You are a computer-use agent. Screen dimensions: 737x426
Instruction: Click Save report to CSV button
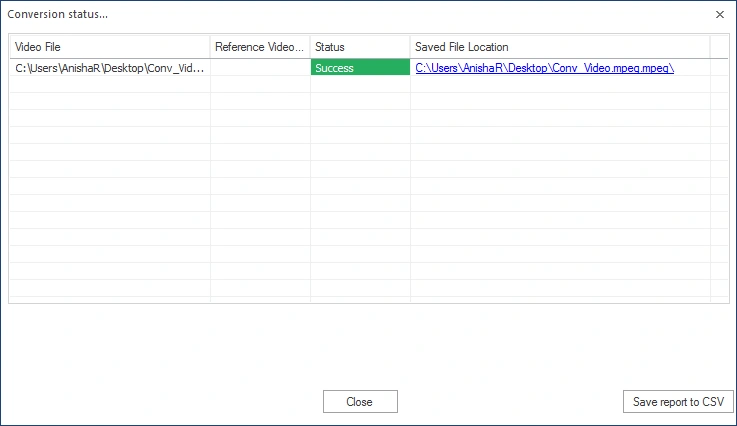pos(678,402)
